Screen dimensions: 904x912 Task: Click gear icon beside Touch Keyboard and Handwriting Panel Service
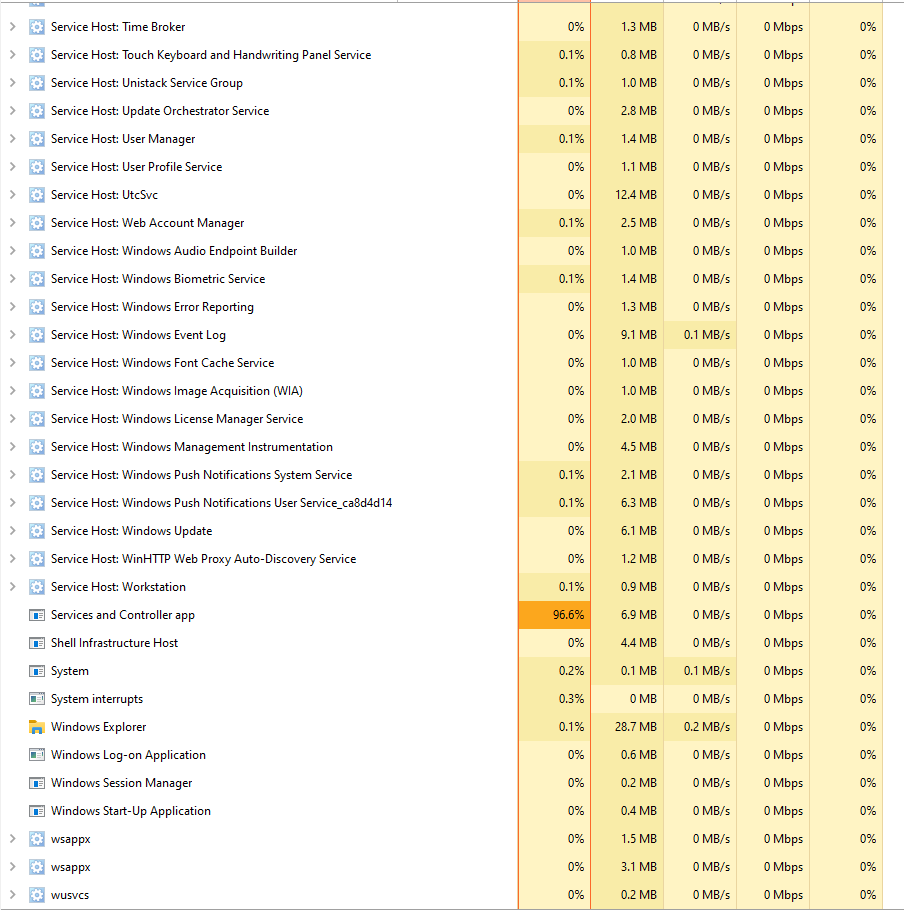37,55
